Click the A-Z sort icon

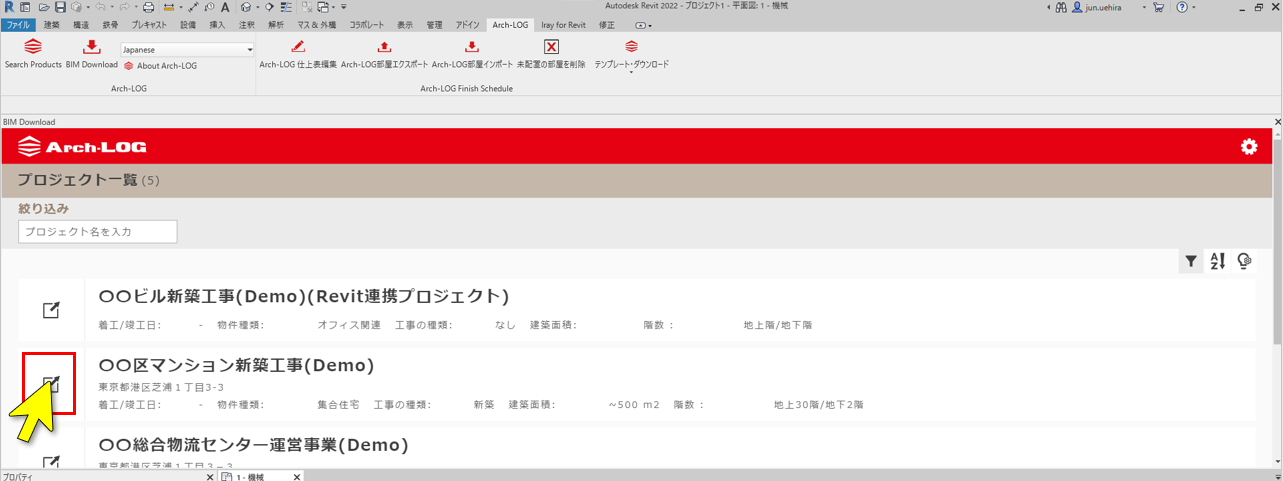coord(1217,262)
